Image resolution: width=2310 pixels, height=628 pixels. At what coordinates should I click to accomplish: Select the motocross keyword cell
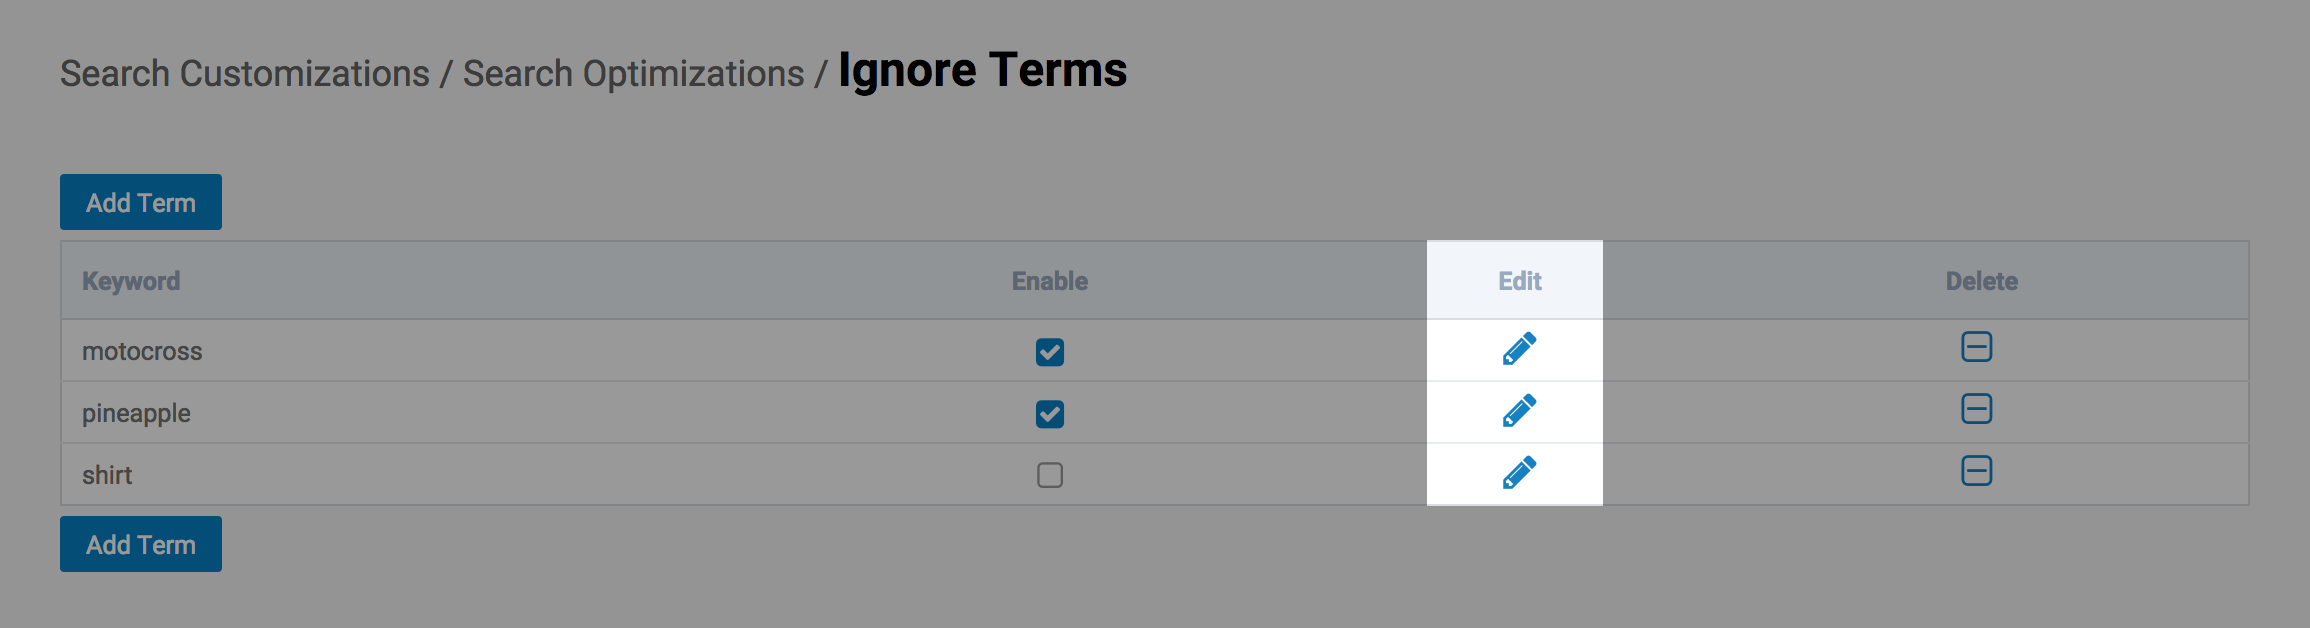pos(142,352)
